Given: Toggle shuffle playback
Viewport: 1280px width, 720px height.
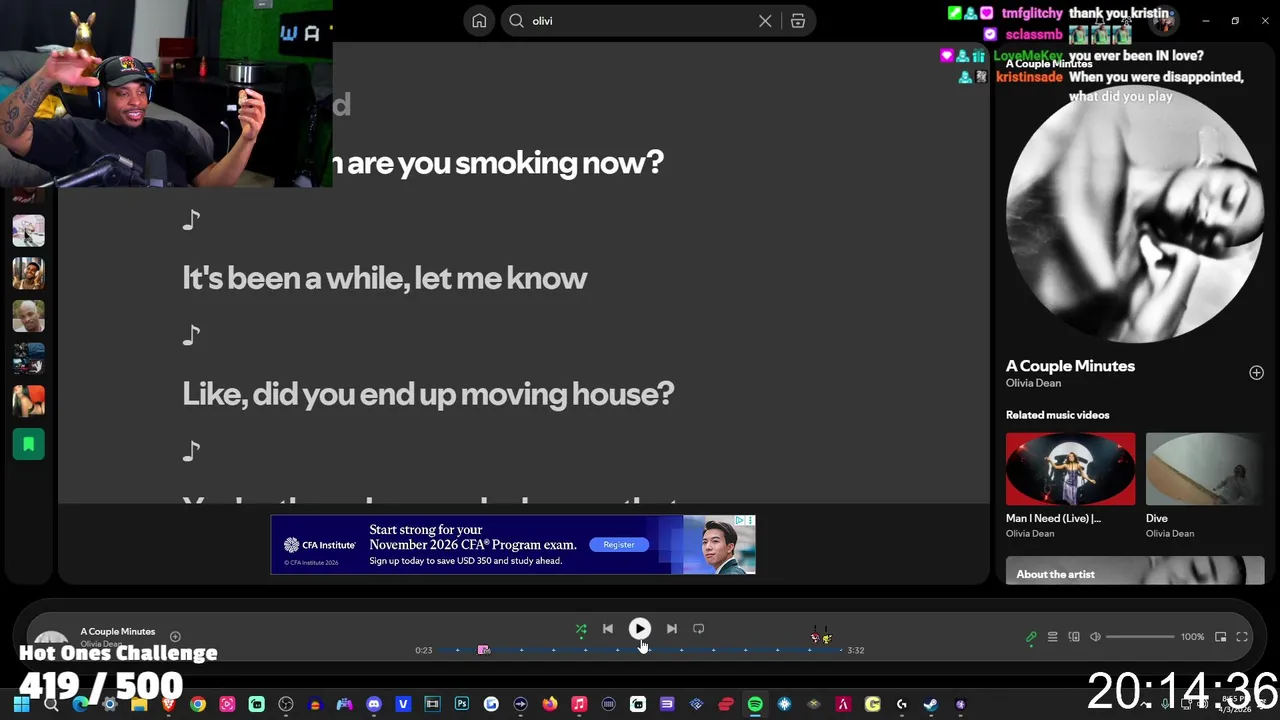Looking at the screenshot, I should pos(581,629).
